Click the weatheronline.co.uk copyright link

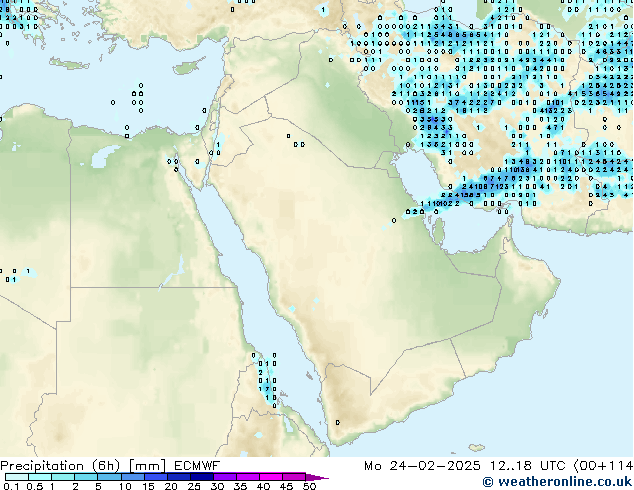point(557,482)
